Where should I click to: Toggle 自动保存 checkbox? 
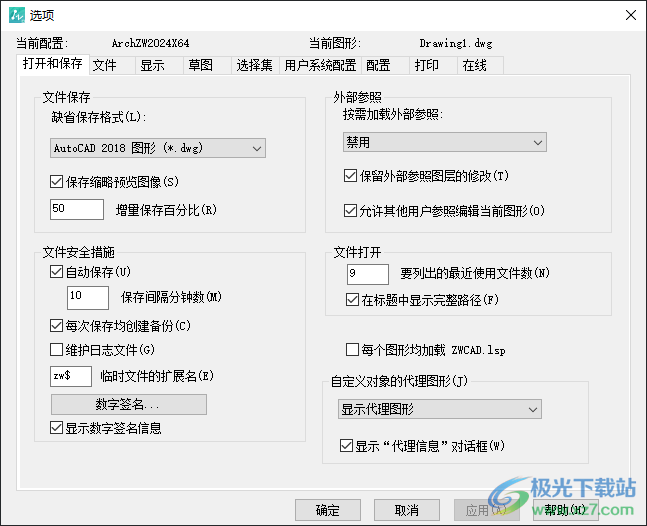(56, 272)
